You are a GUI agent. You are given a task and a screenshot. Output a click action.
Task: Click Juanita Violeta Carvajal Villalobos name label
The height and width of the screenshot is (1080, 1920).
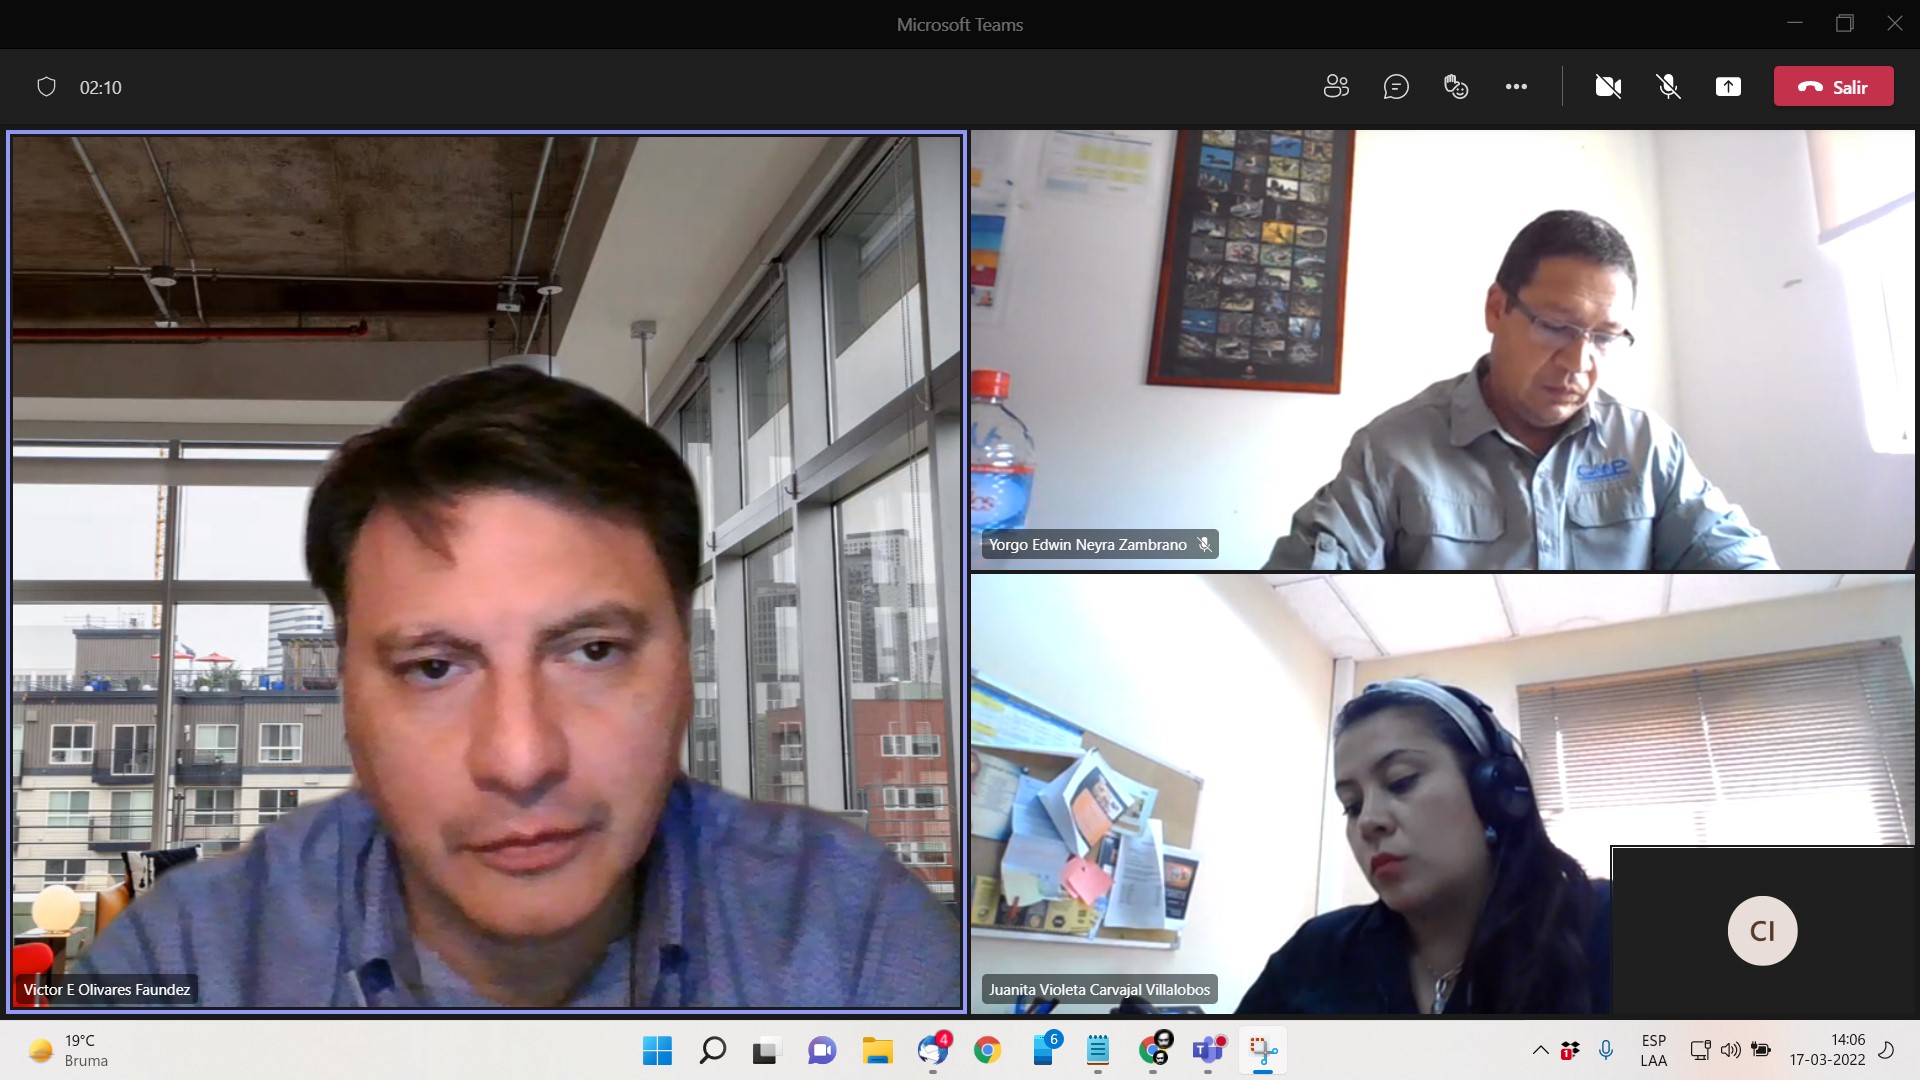1099,990
